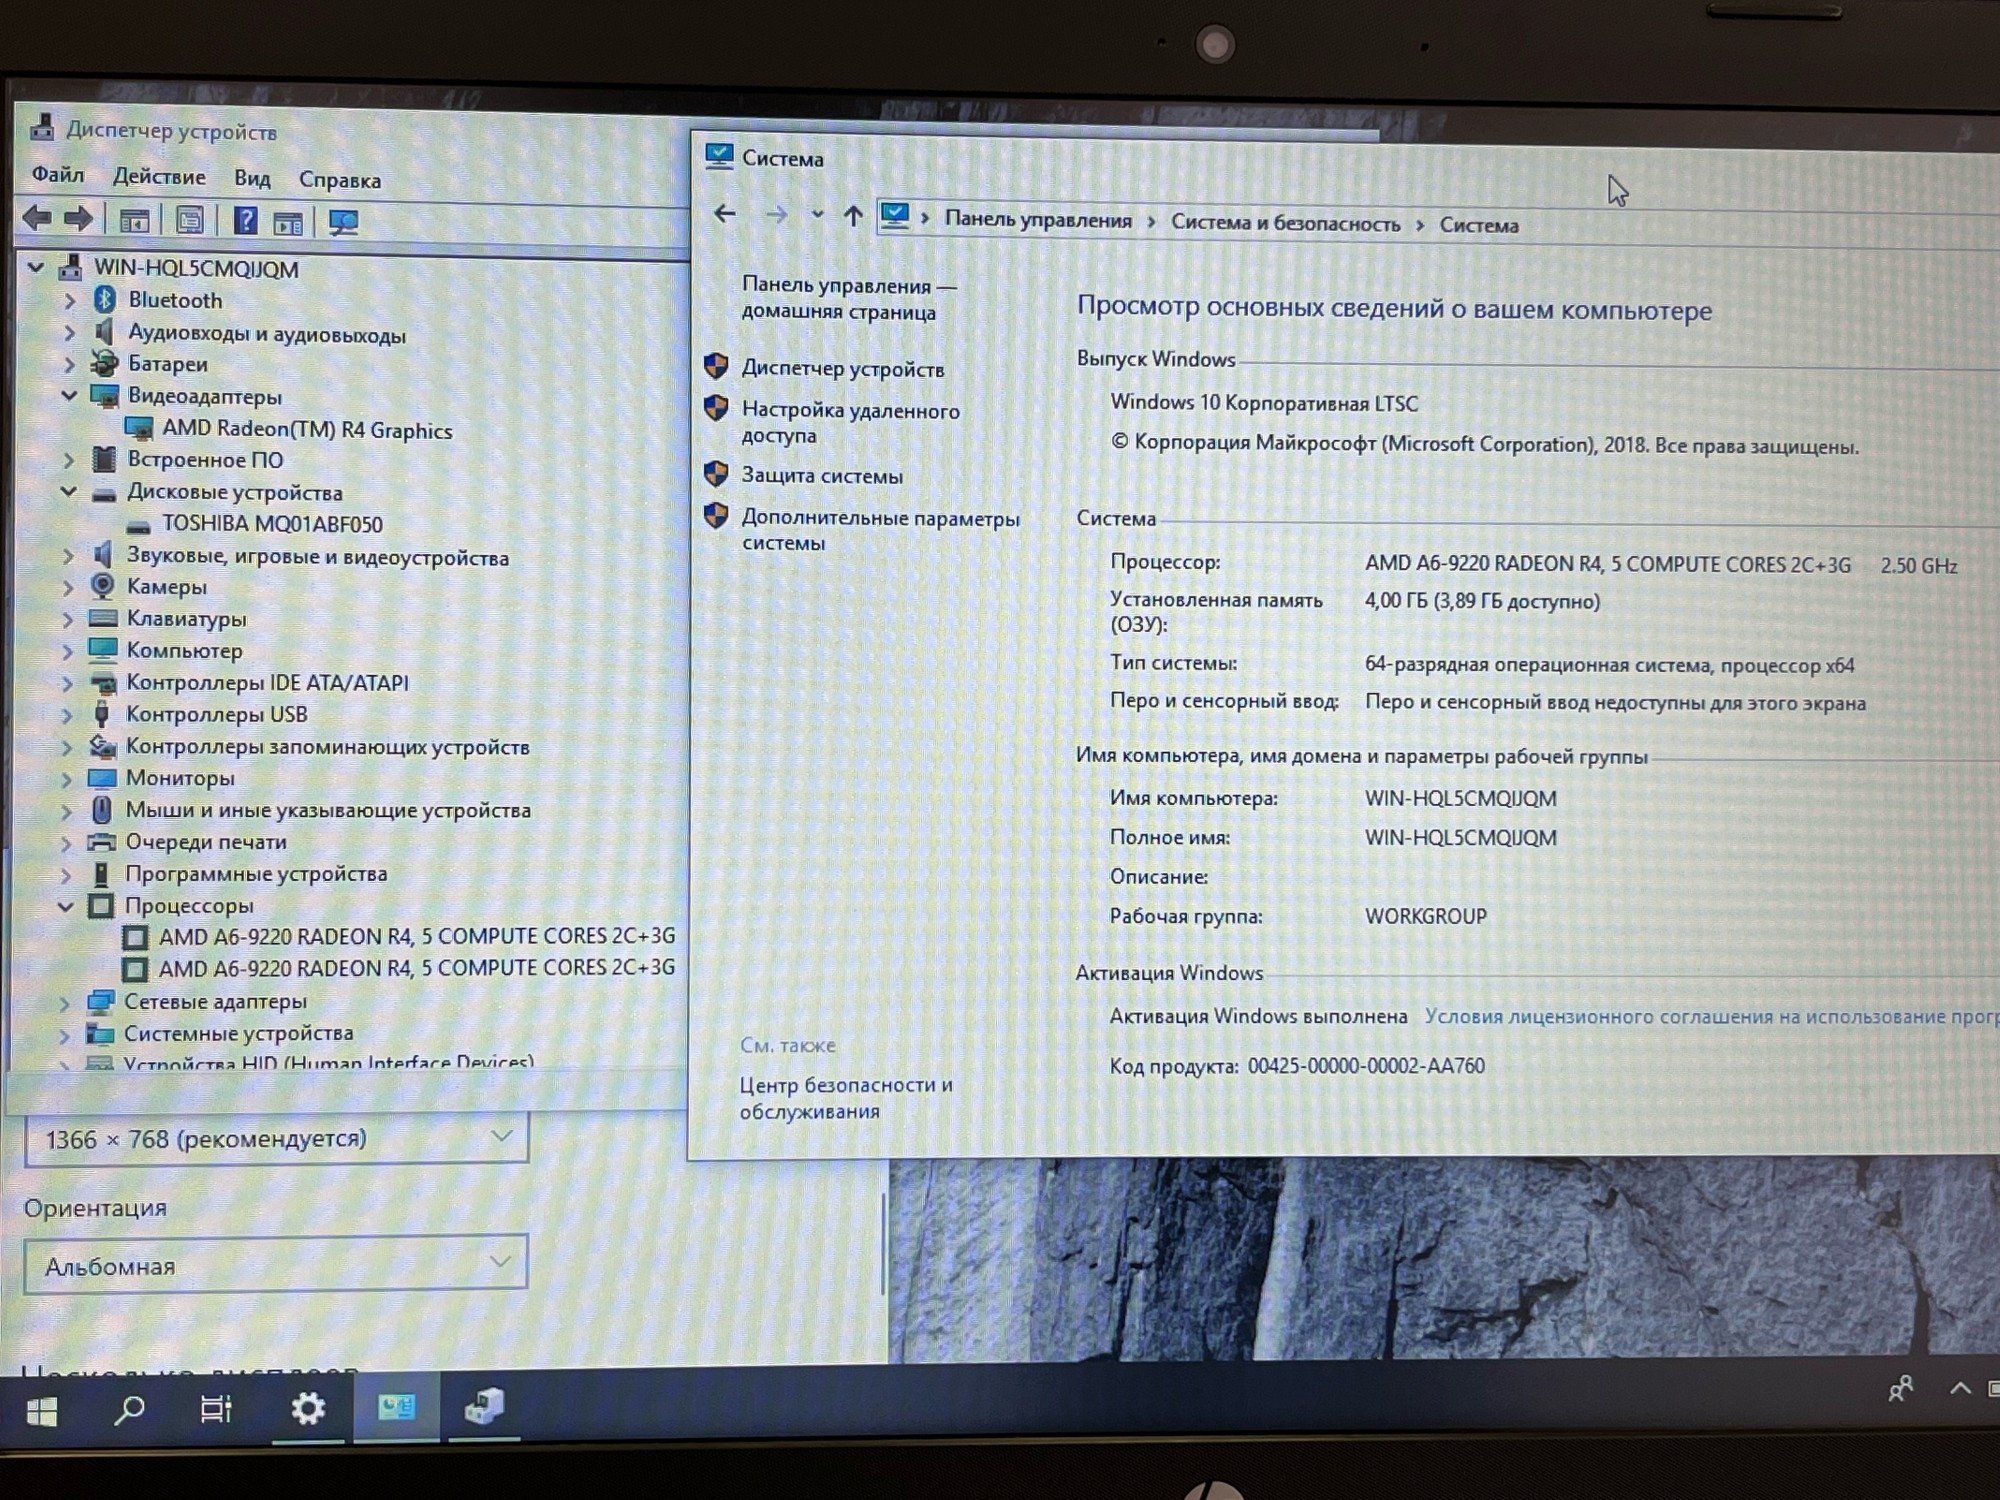Click blue Help question mark toolbar icon

click(x=245, y=220)
